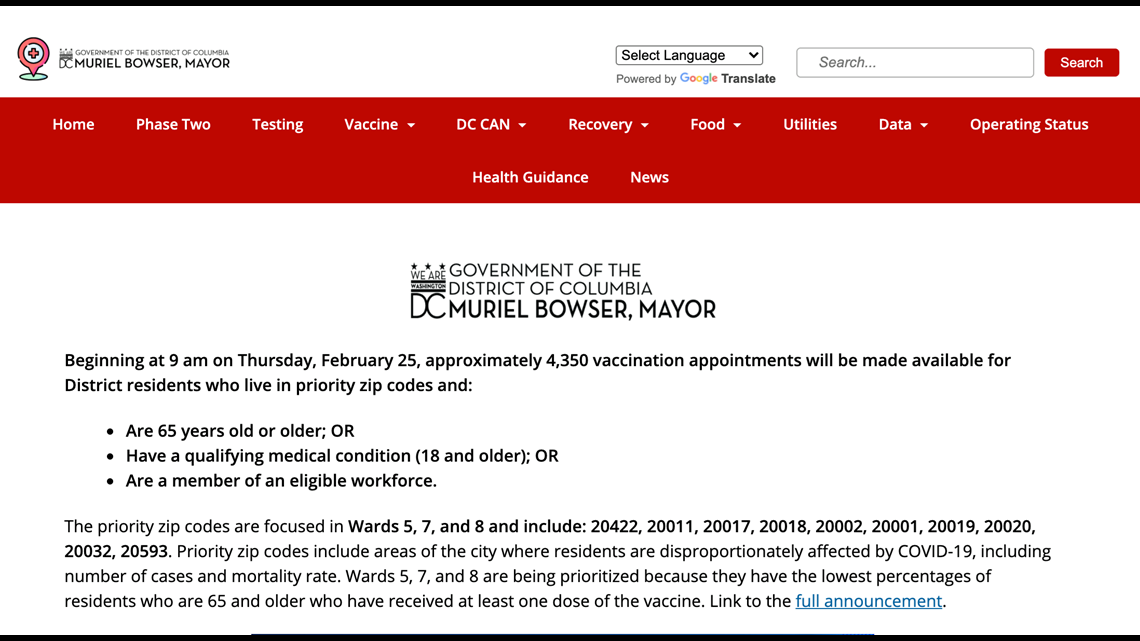Click into the Search input field
The image size is (1140, 641).
[x=915, y=63]
